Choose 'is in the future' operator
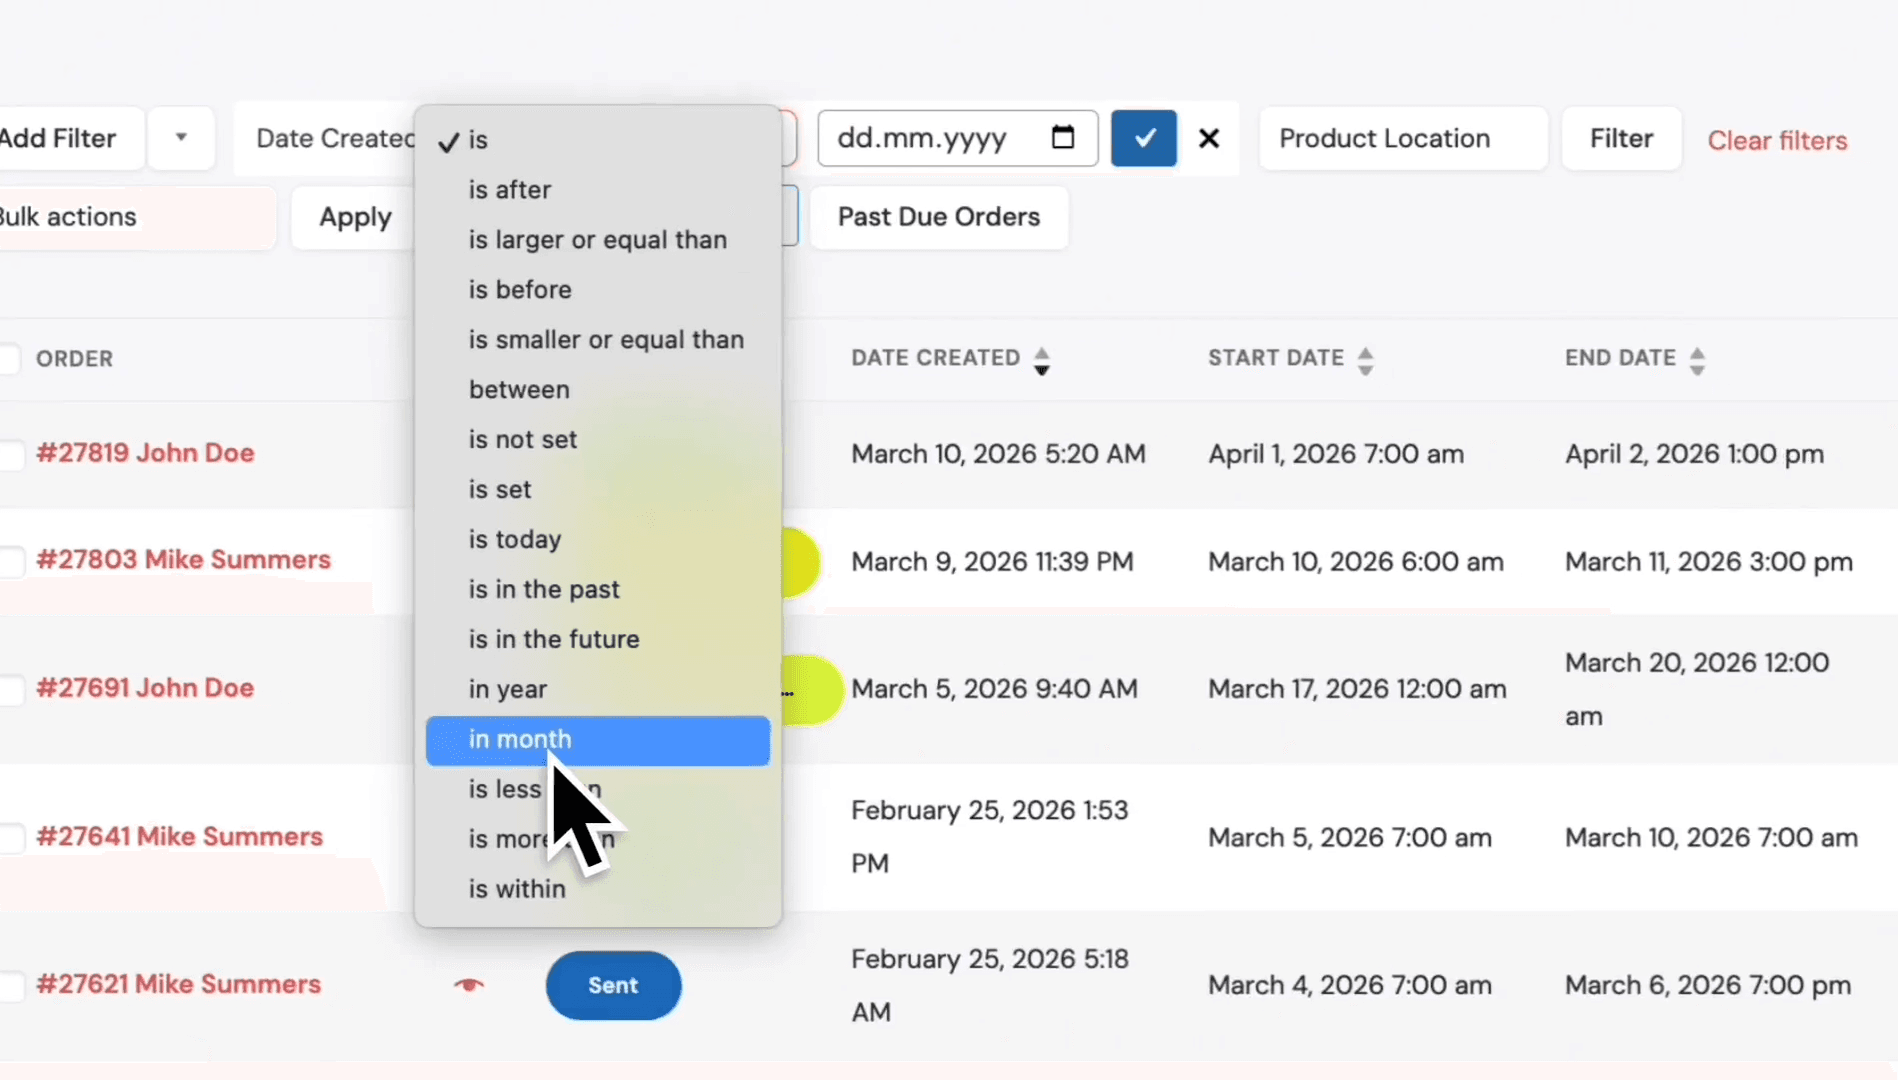 pos(598,640)
